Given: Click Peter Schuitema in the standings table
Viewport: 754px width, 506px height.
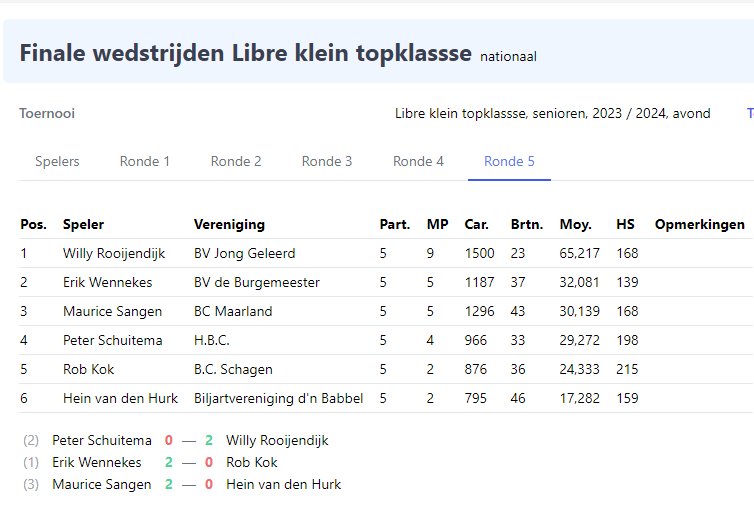Looking at the screenshot, I should (x=112, y=341).
